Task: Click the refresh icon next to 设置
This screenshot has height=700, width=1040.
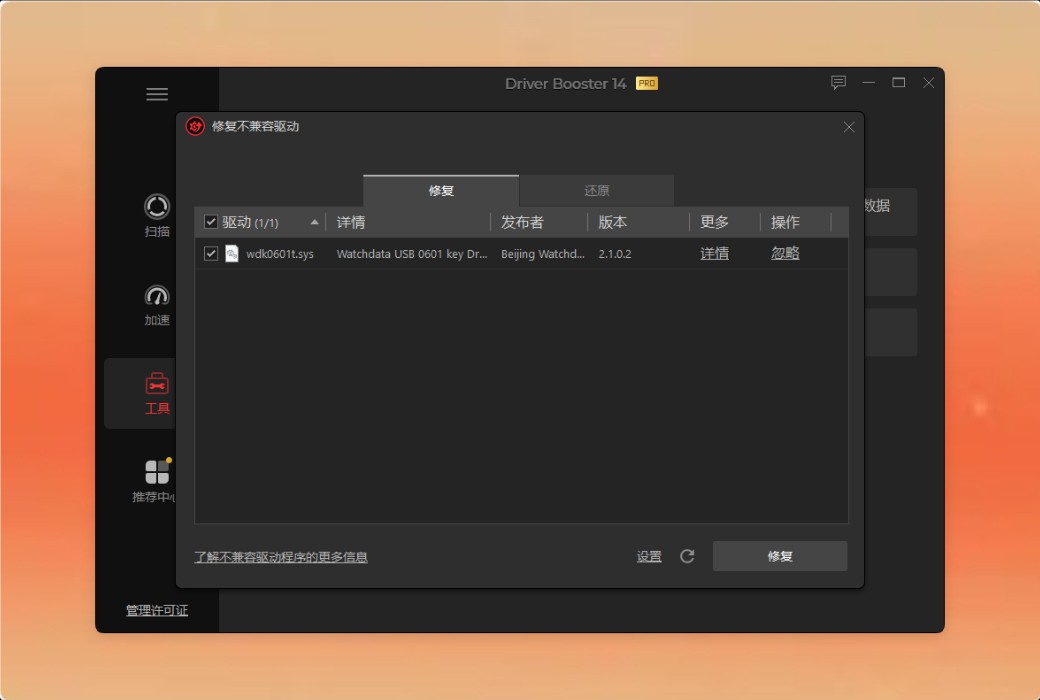Action: click(687, 556)
